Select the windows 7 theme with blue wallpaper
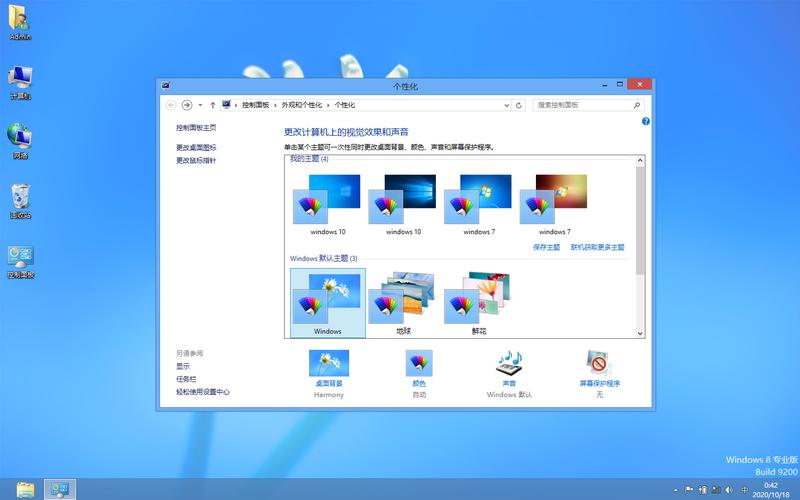Screen dimensions: 800x500 tap(479, 205)
